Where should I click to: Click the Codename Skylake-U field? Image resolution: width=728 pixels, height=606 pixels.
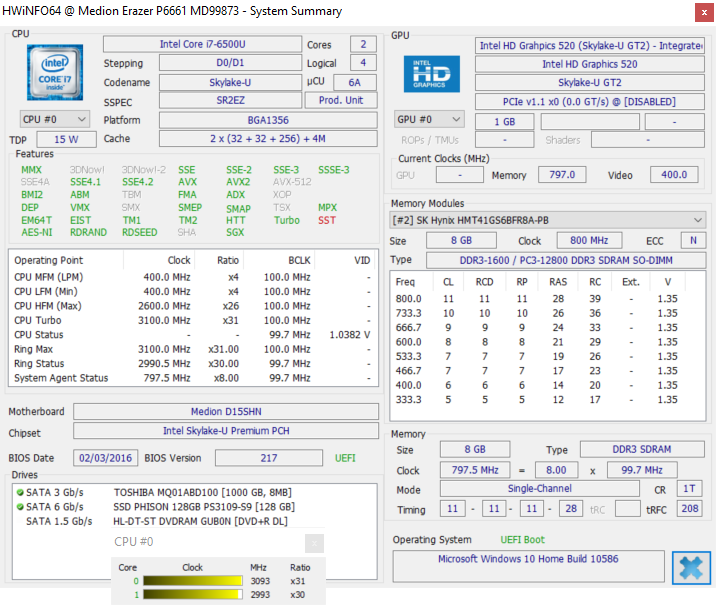230,82
